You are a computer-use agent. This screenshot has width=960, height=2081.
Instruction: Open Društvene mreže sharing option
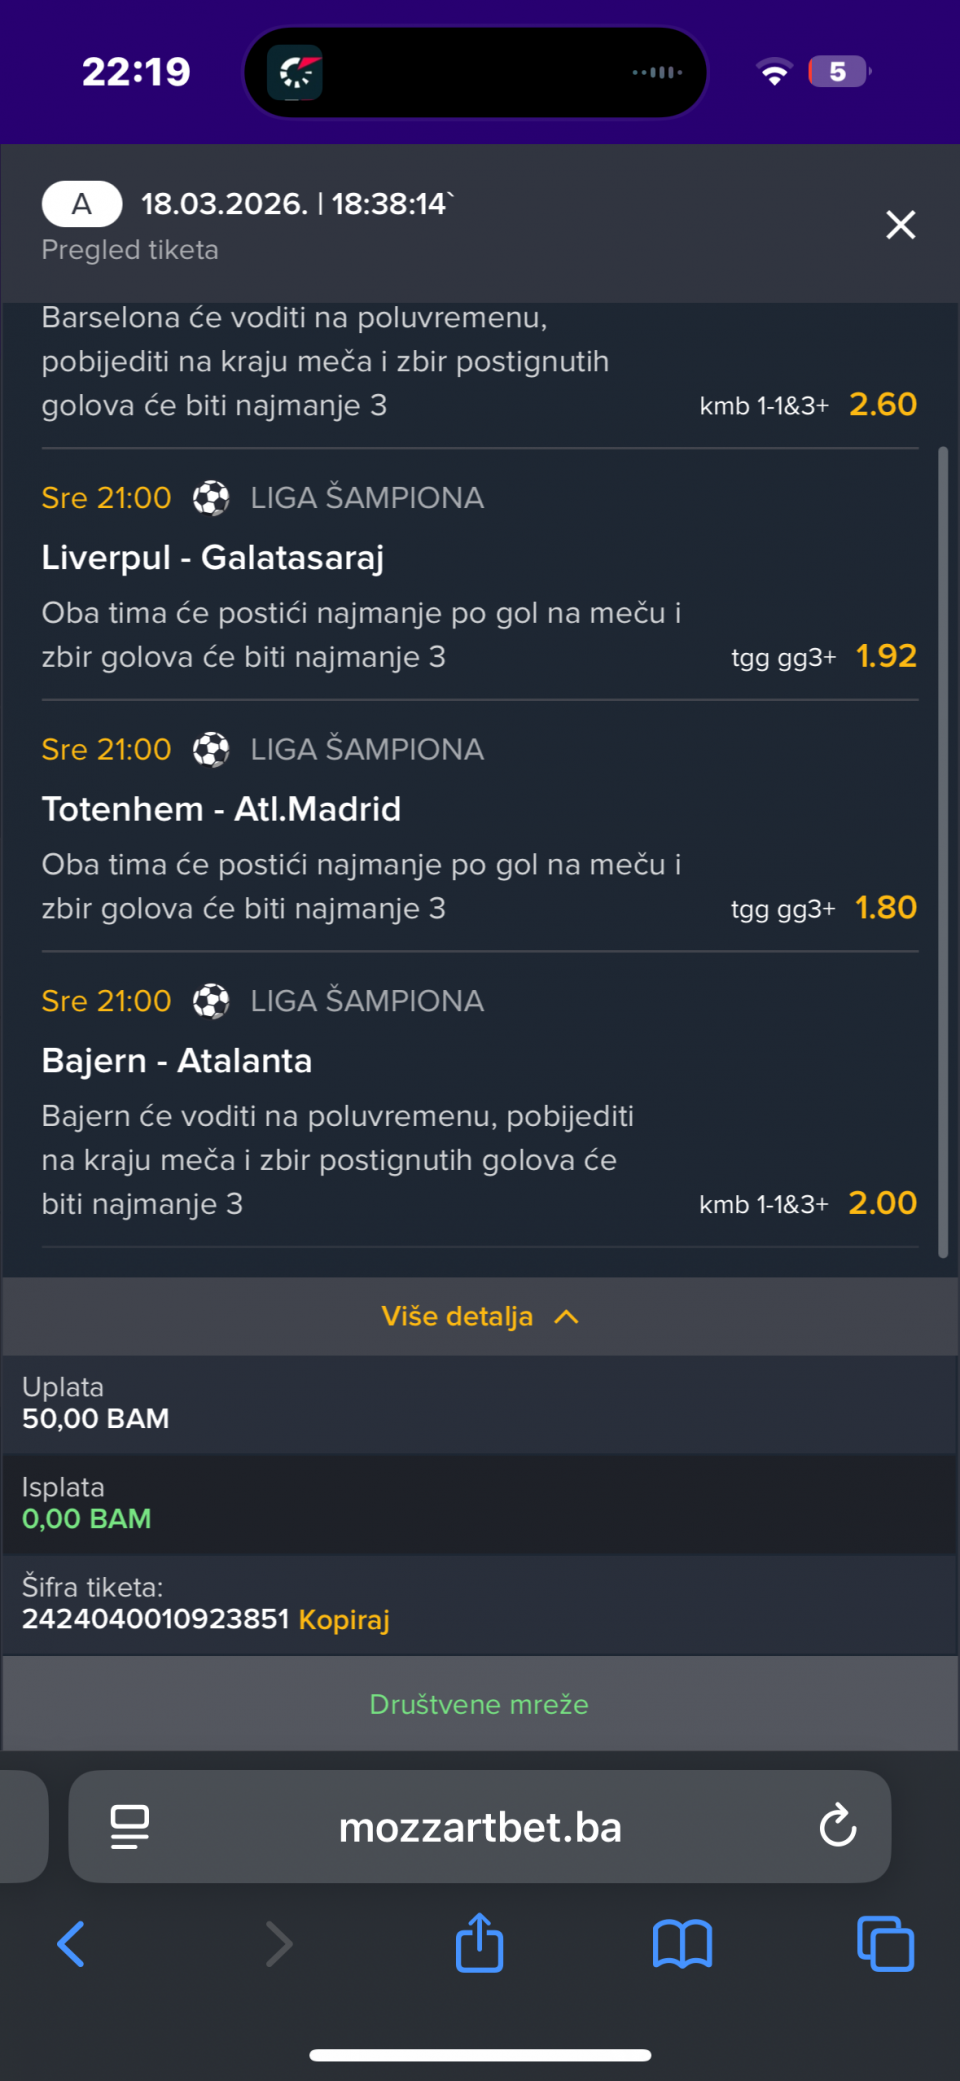point(479,1704)
